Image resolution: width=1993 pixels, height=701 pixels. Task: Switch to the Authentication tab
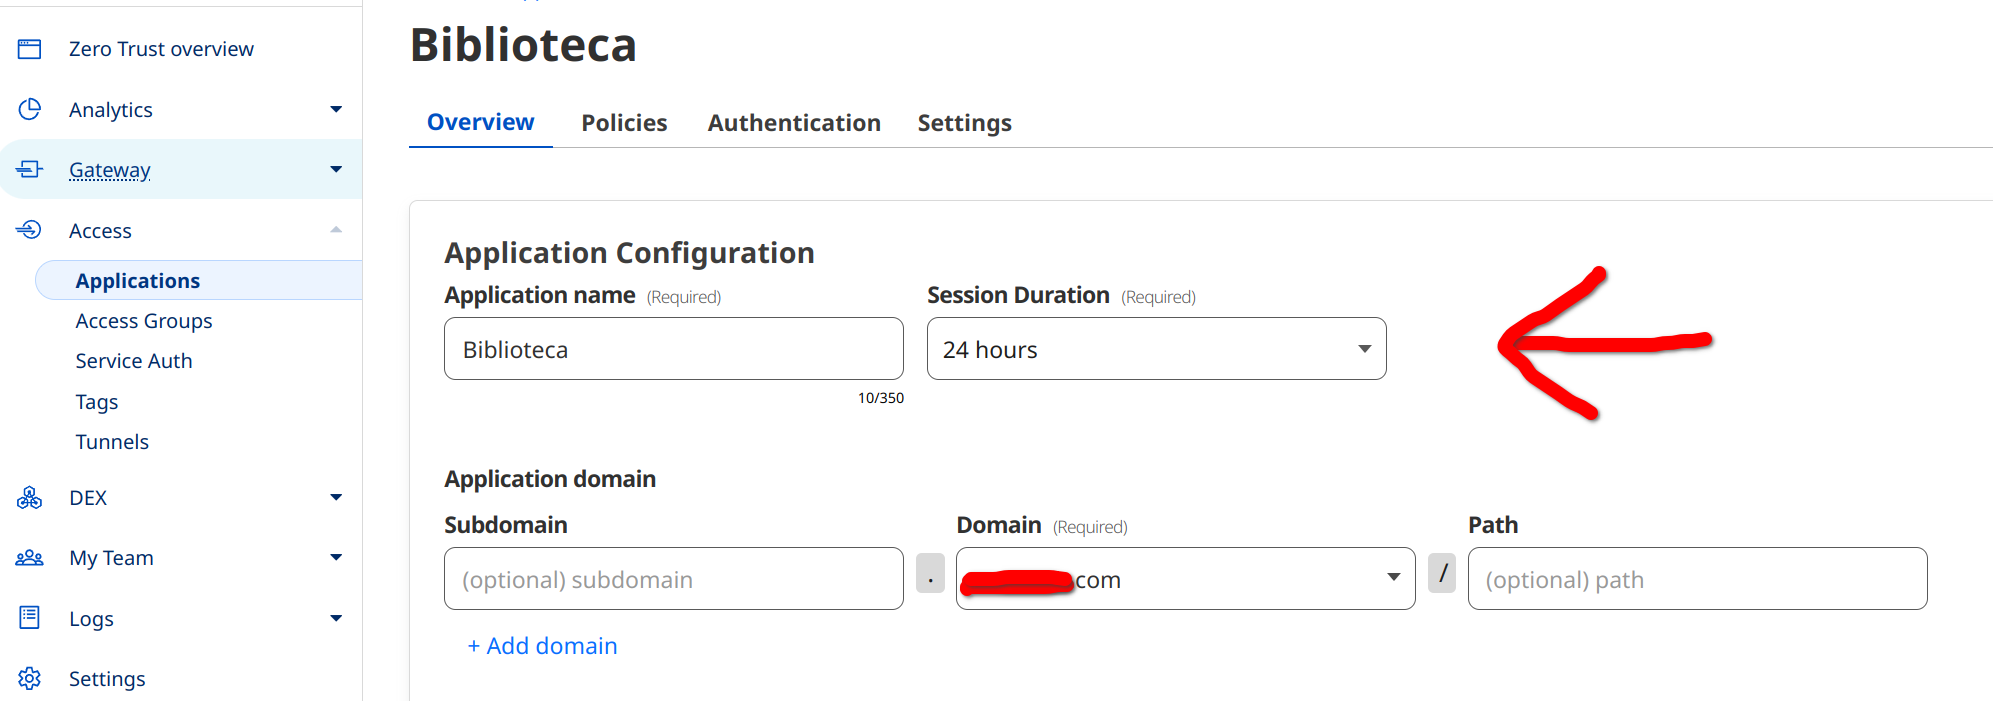[x=794, y=123]
